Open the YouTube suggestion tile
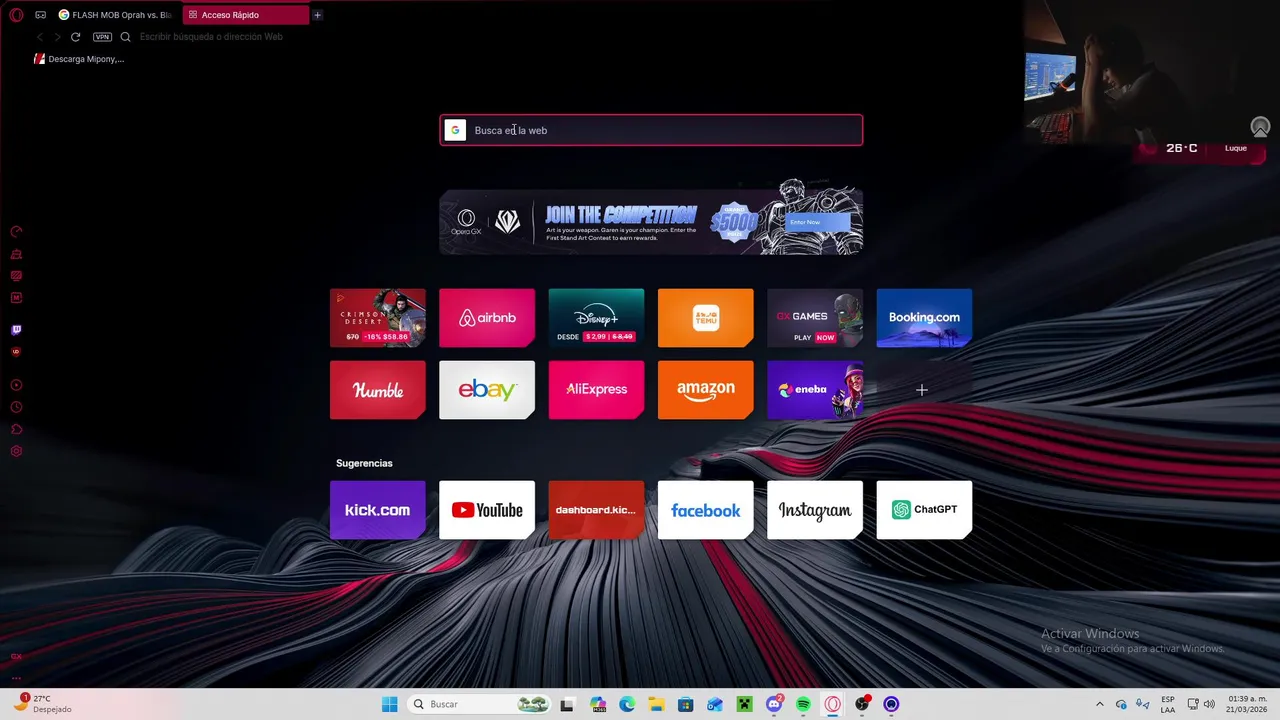Image resolution: width=1280 pixels, height=720 pixels. click(487, 510)
